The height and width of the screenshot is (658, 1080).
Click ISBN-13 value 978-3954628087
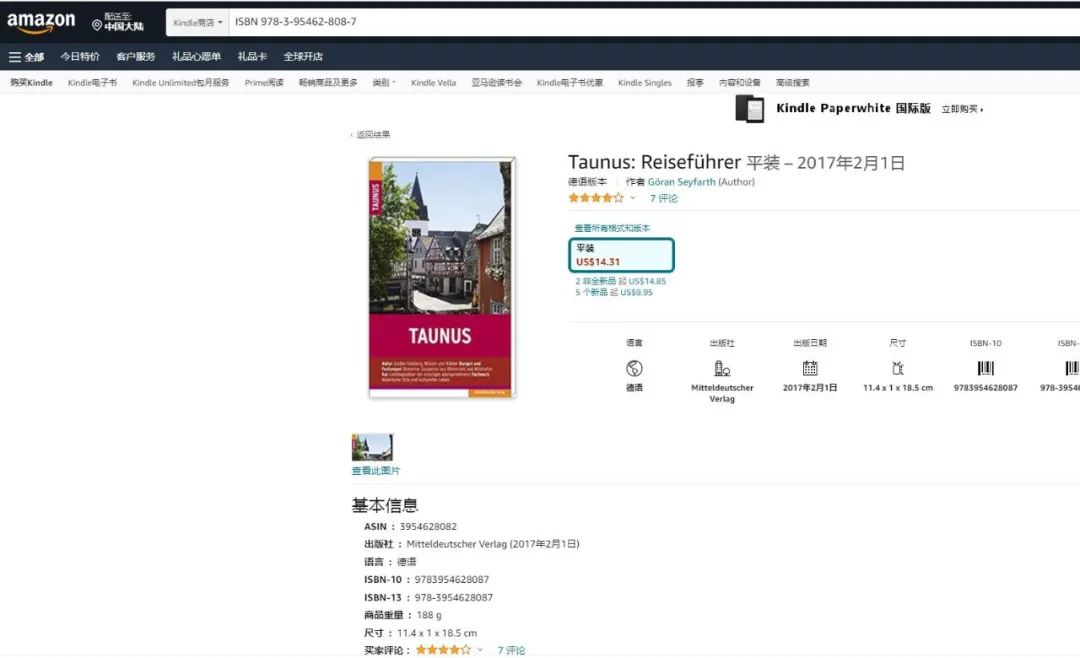tap(453, 597)
